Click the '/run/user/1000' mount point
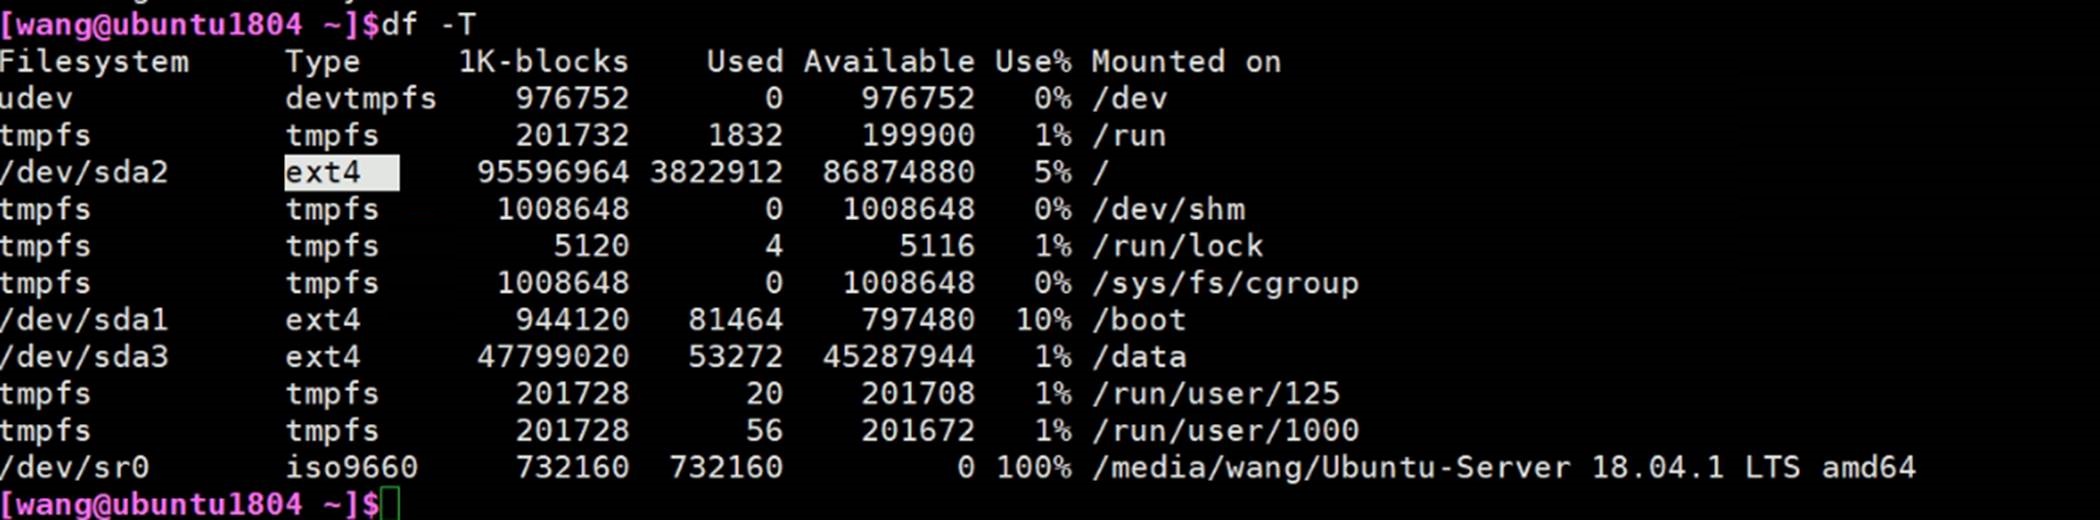 coord(1225,430)
